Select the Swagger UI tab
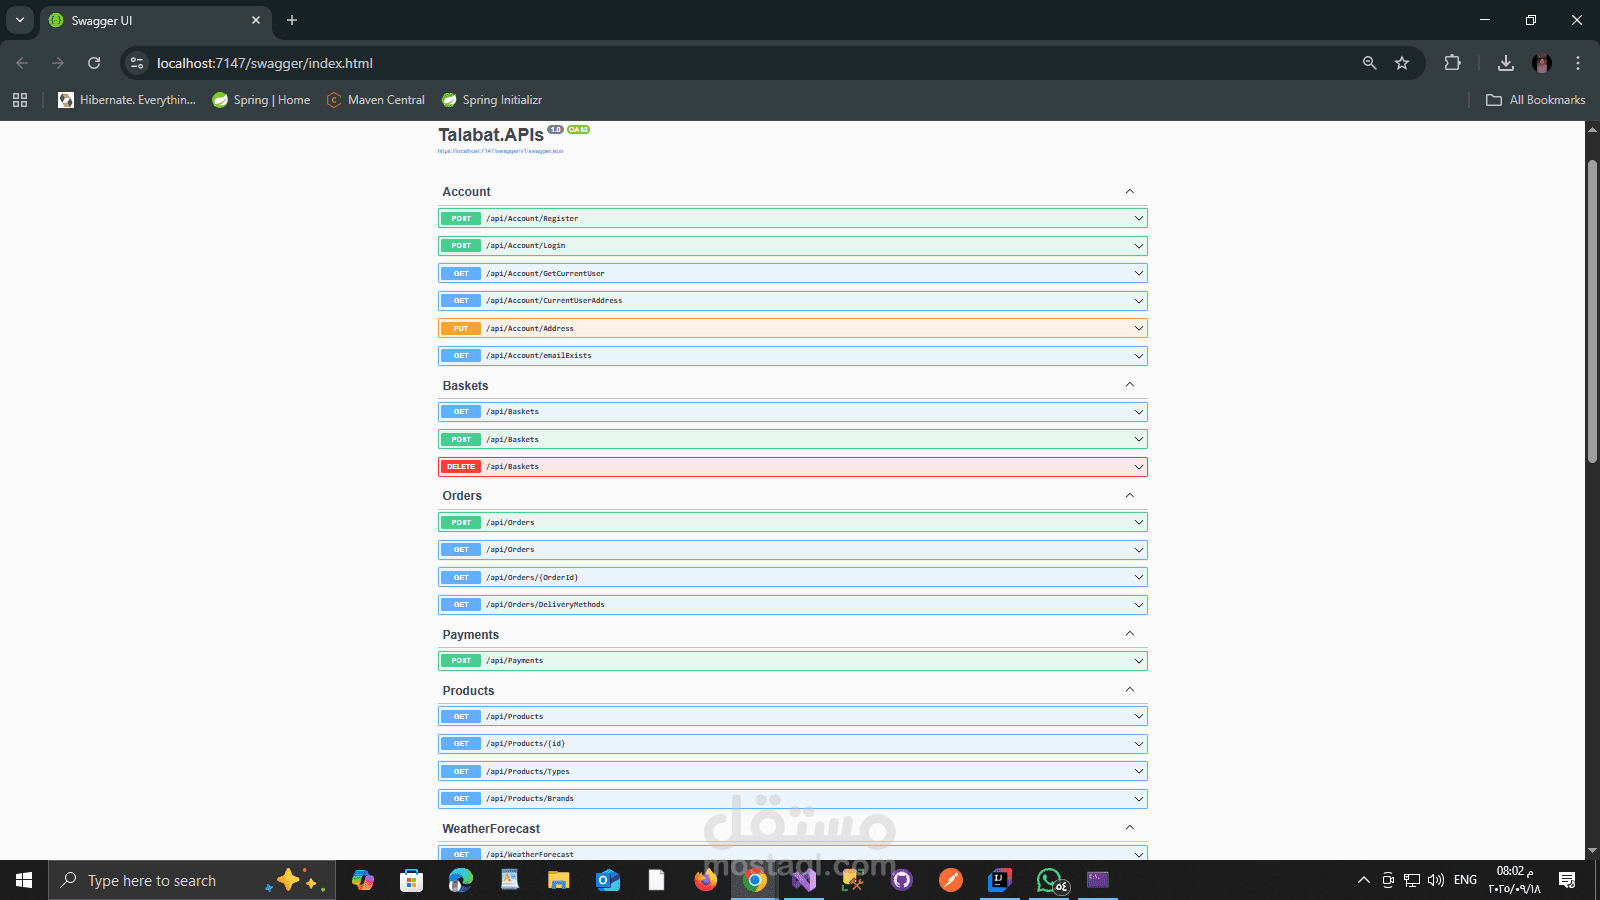1600x900 pixels. coord(155,20)
